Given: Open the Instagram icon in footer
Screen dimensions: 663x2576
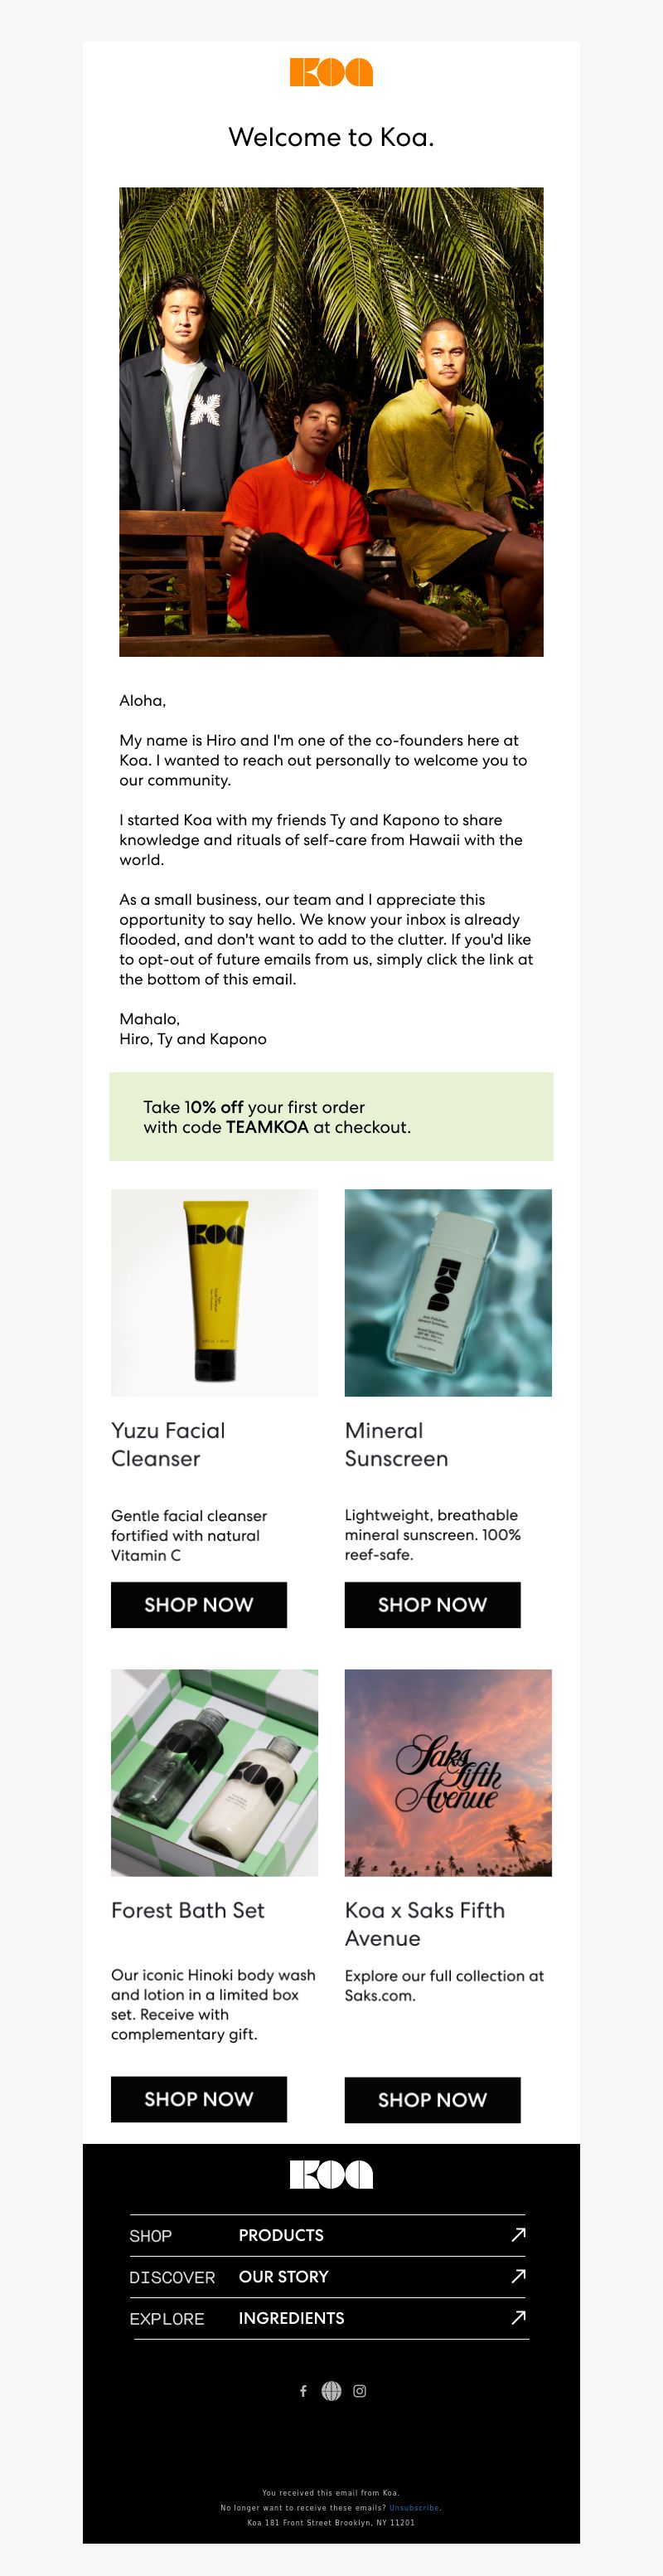Looking at the screenshot, I should point(360,2390).
